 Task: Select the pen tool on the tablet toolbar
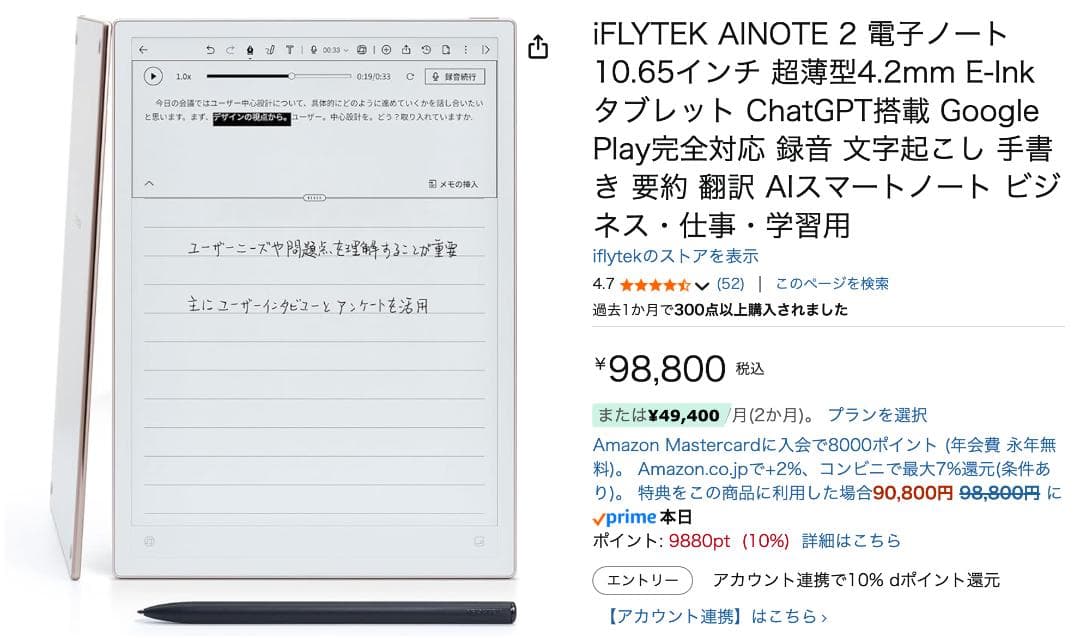(250, 49)
